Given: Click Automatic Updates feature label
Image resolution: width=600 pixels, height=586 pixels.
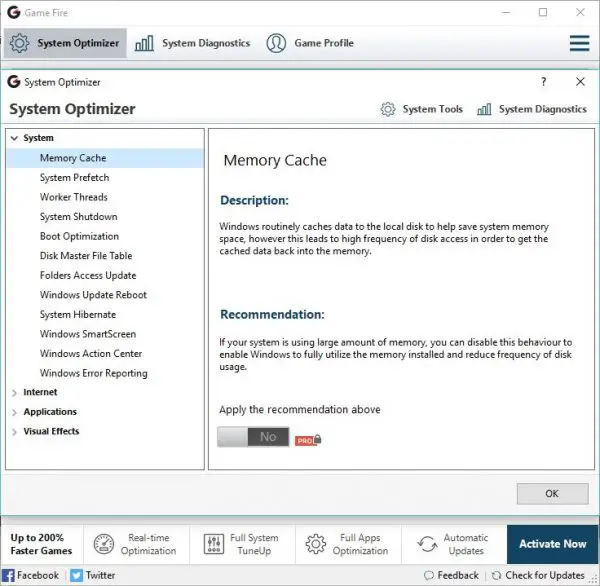Looking at the screenshot, I should (466, 544).
